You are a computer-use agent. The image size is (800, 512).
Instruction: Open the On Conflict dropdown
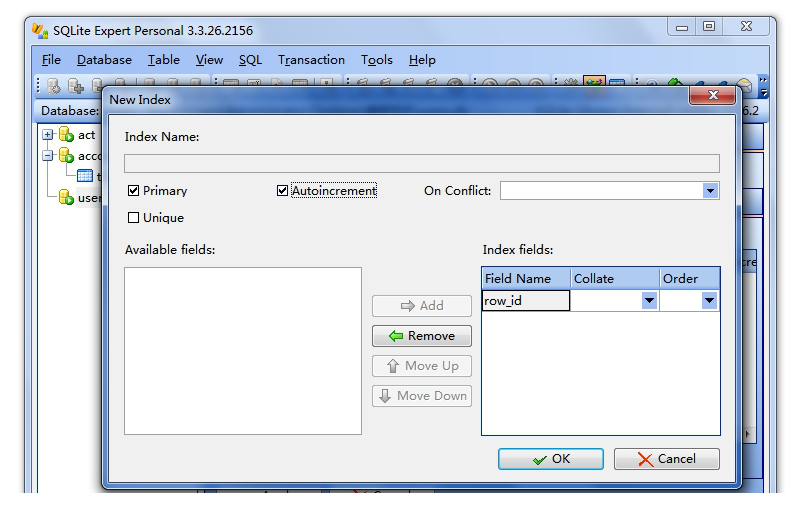coord(710,191)
